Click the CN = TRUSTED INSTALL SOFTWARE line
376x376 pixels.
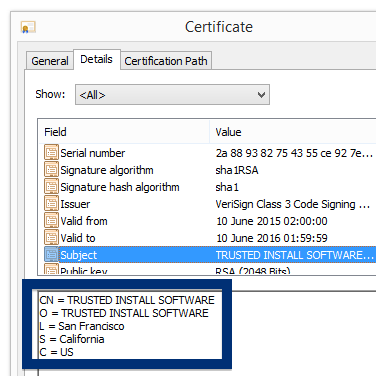(x=127, y=300)
